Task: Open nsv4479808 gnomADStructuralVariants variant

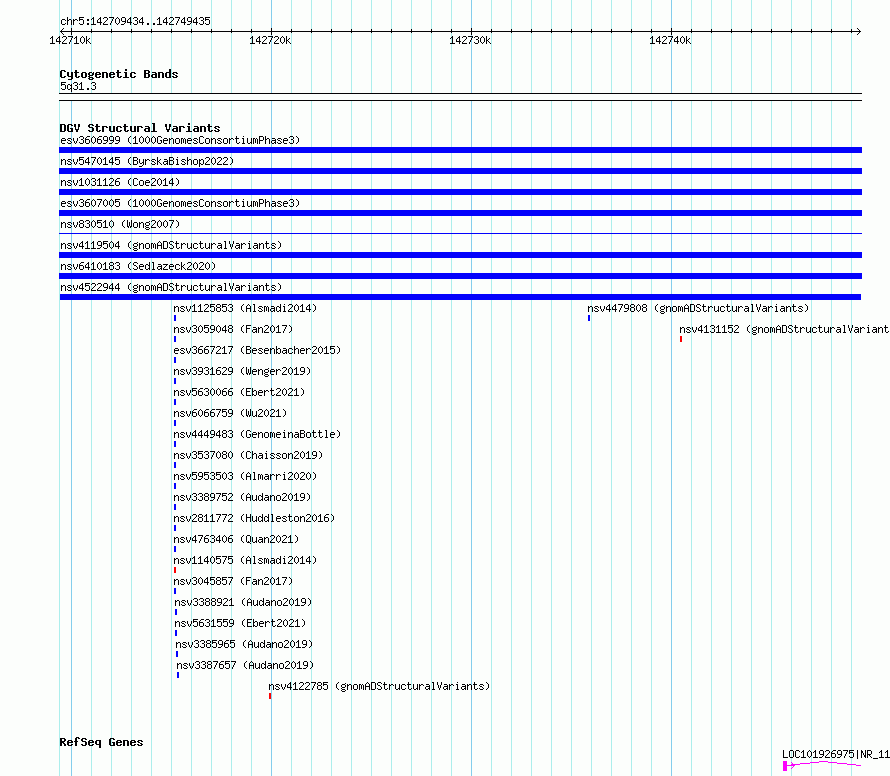Action: pos(698,308)
